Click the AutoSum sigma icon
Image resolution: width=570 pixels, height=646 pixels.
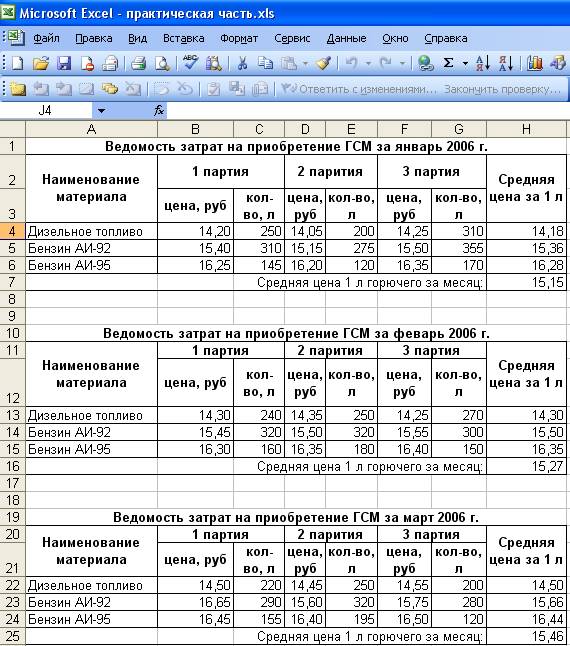(449, 63)
